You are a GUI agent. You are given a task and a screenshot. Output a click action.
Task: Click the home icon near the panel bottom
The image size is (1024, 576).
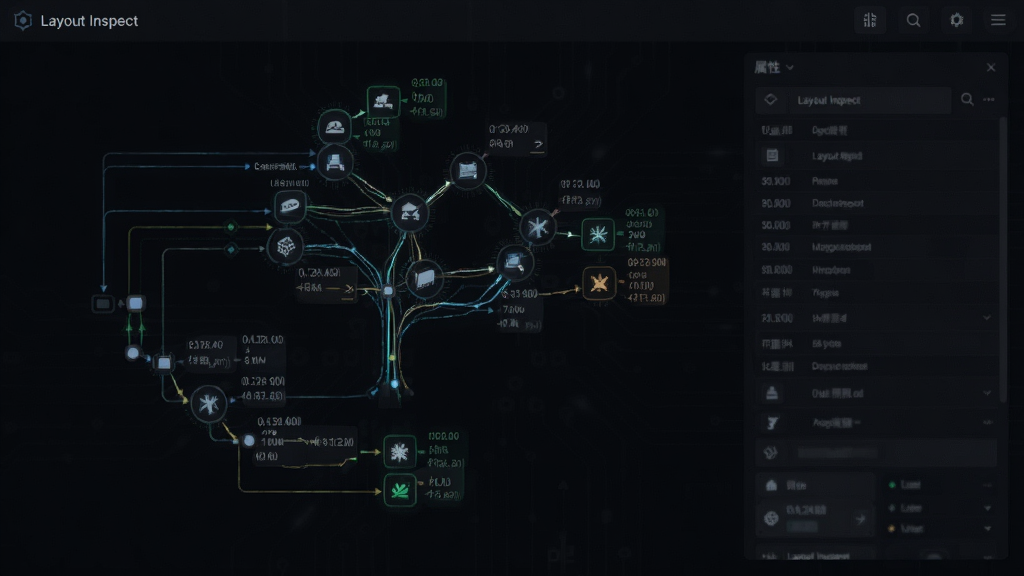click(771, 485)
